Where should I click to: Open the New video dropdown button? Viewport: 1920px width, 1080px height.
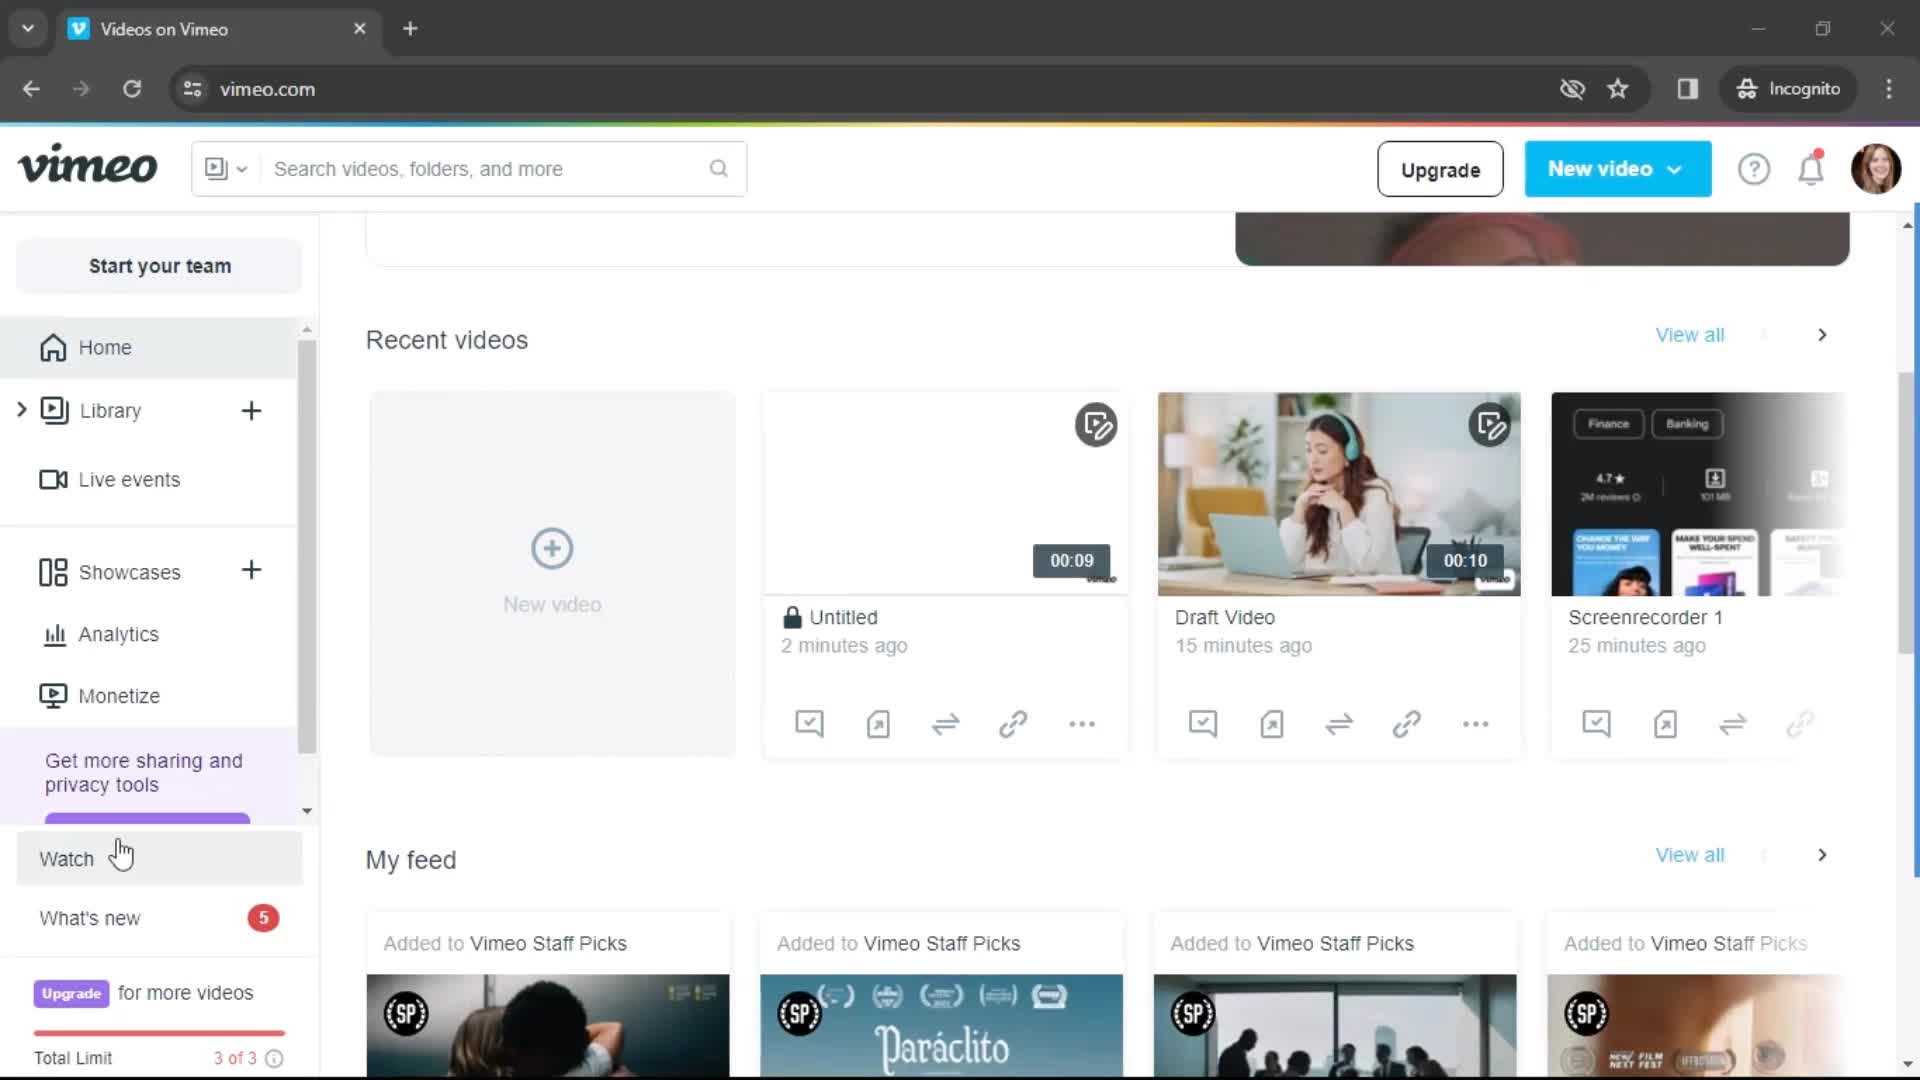pos(1618,169)
